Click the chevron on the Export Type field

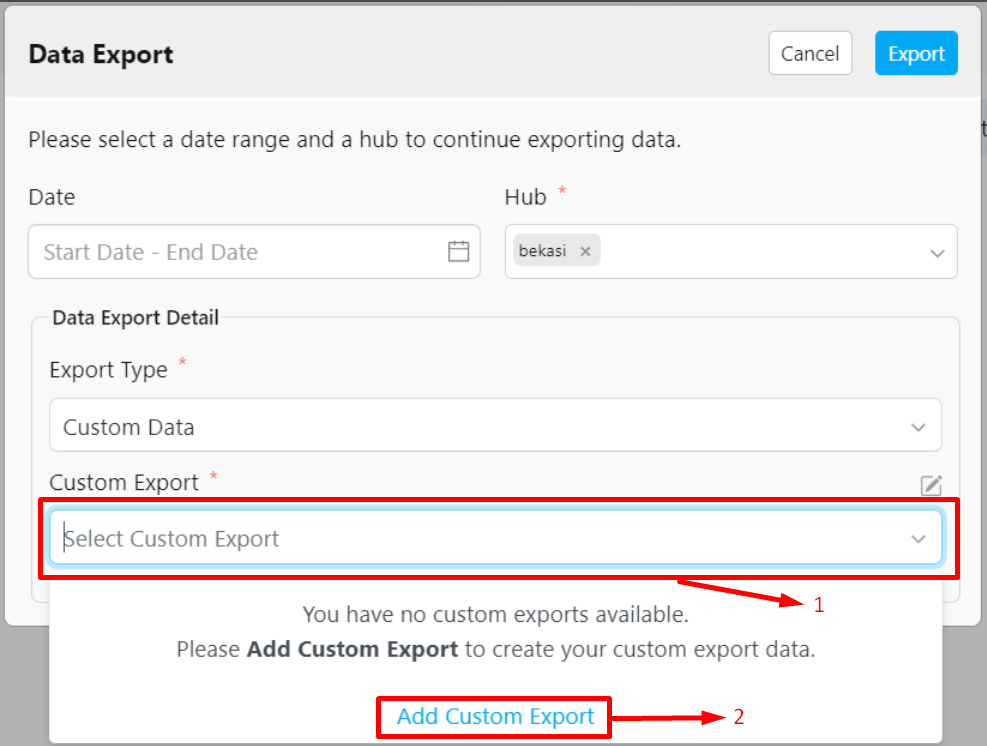(918, 425)
